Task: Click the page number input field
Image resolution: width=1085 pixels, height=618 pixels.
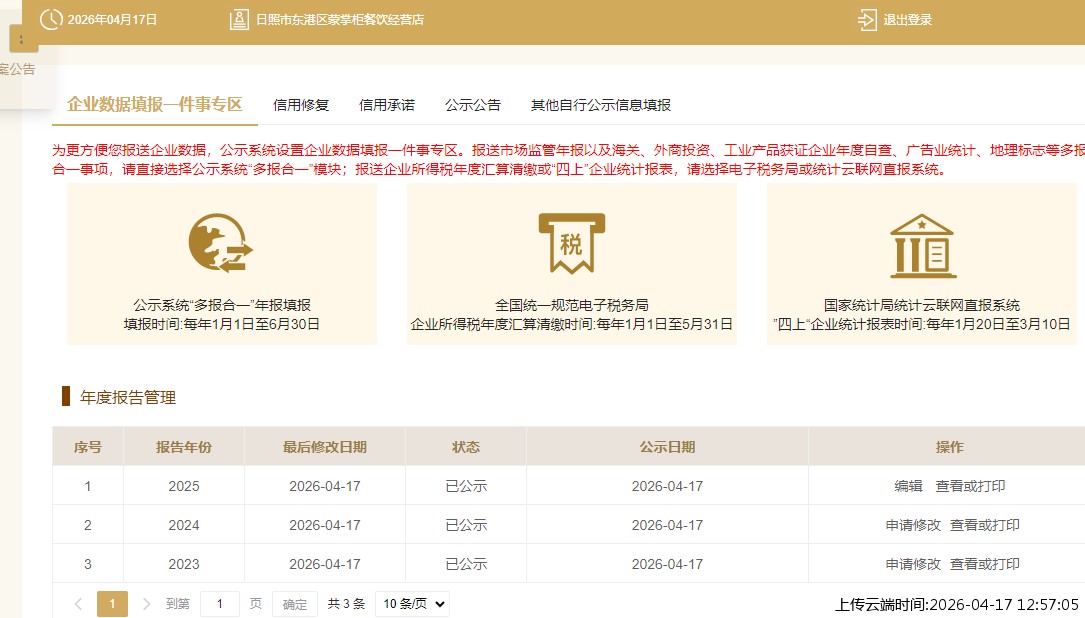Action: pyautogui.click(x=219, y=603)
